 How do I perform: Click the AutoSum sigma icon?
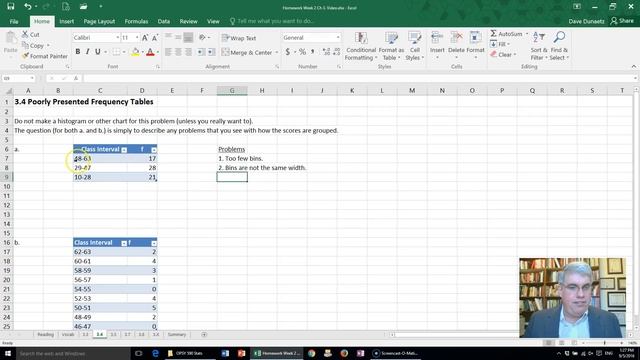(x=493, y=33)
